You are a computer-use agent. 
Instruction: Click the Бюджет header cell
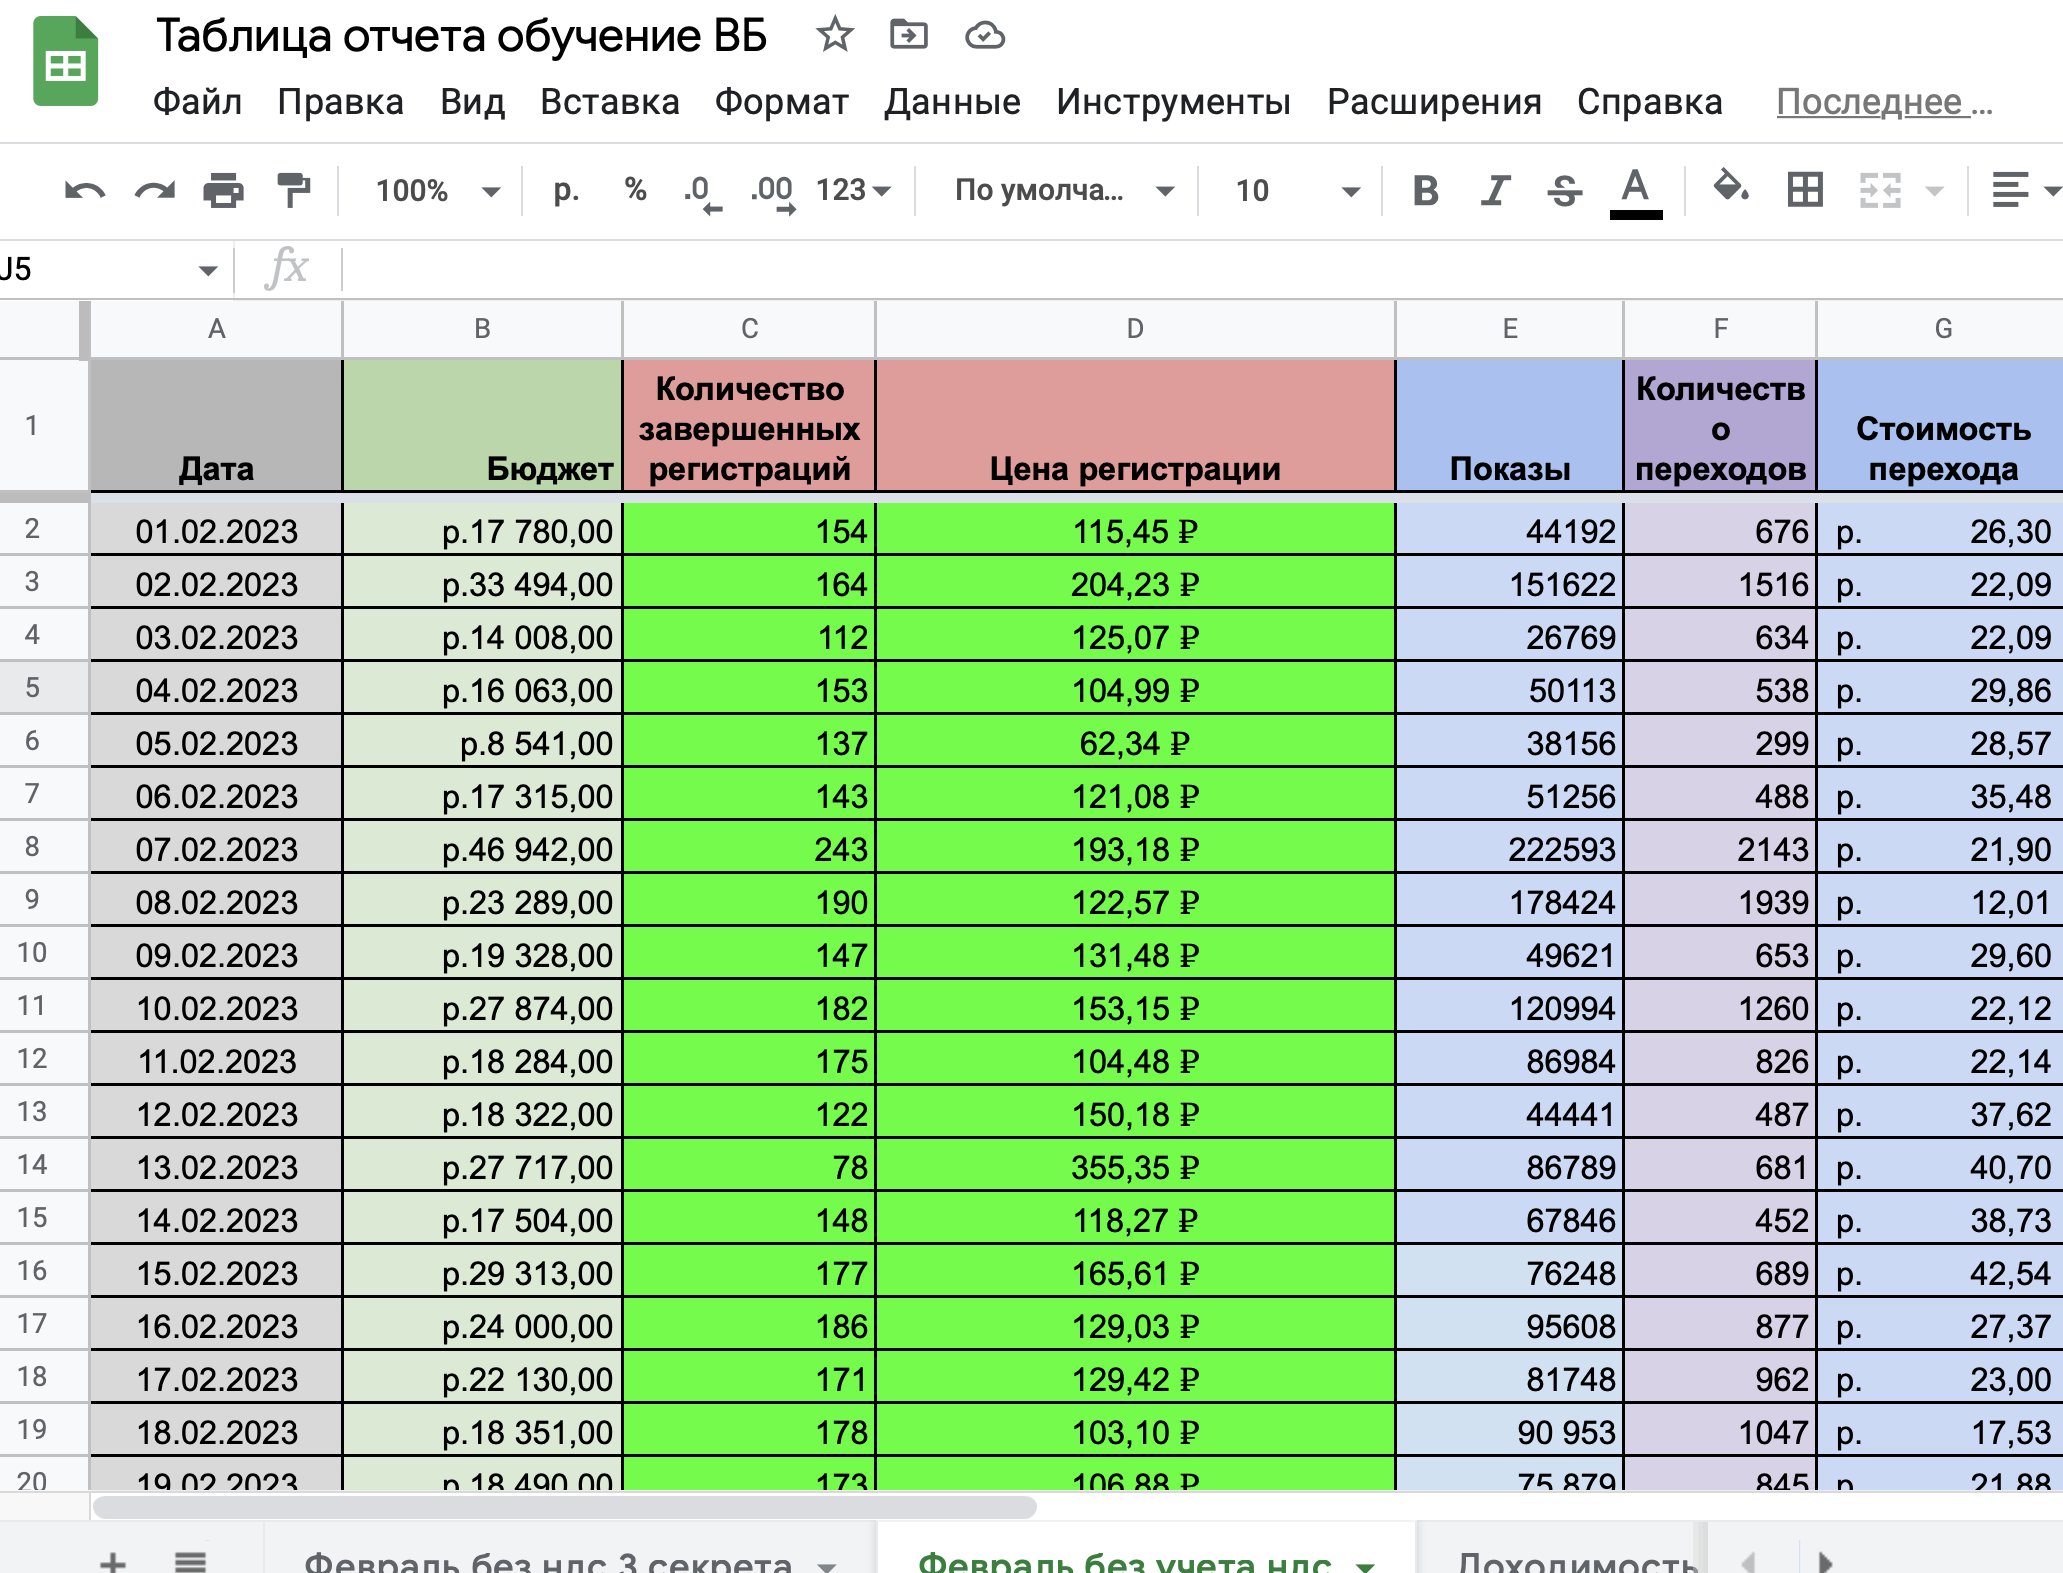[x=482, y=425]
